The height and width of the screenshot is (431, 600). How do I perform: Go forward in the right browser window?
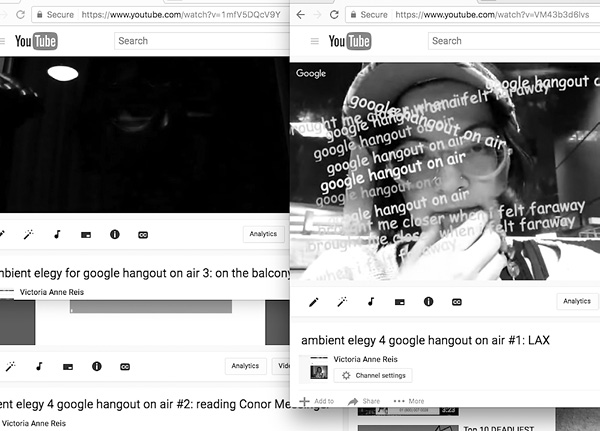[x=317, y=15]
